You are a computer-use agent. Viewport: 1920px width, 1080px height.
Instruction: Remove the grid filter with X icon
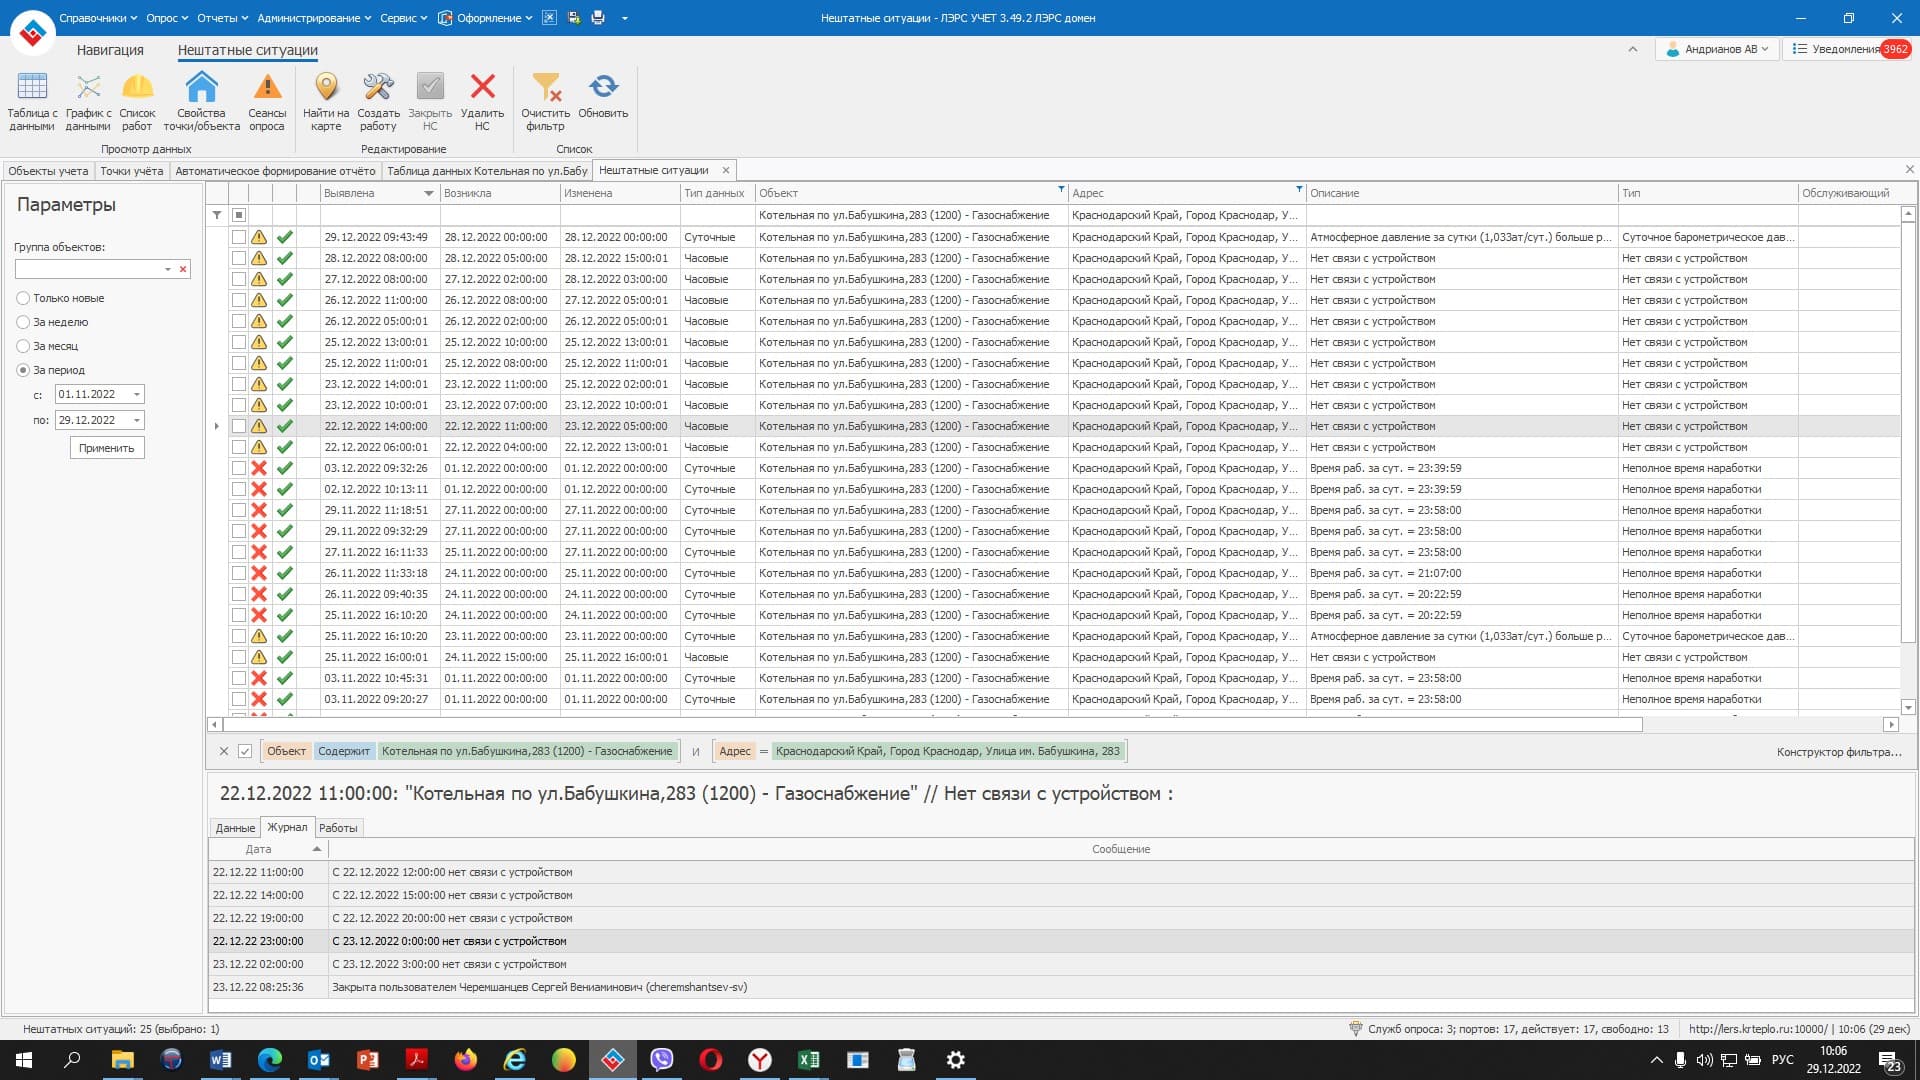tap(224, 751)
